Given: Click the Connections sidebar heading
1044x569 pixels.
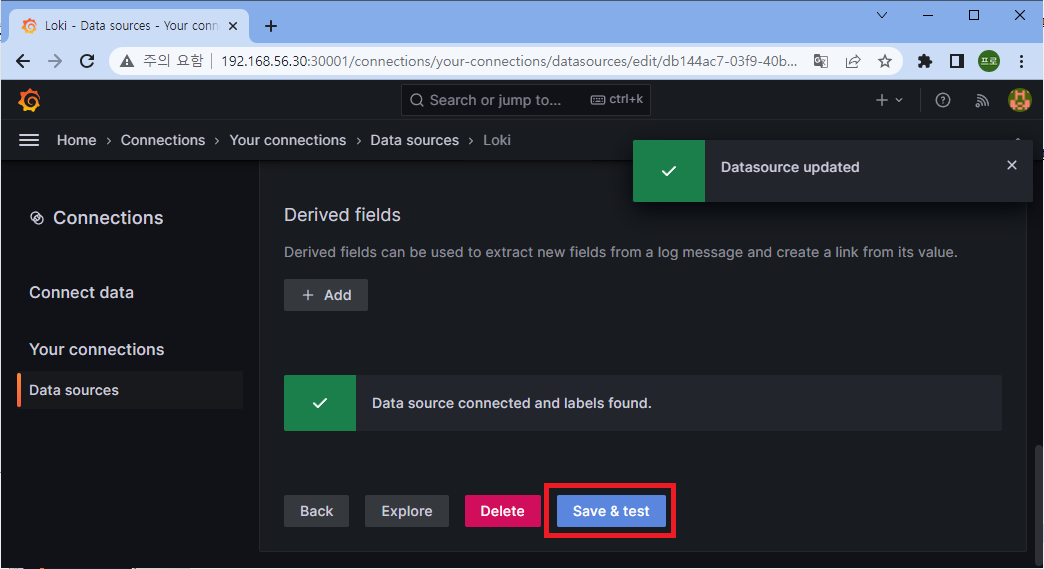Looking at the screenshot, I should tap(108, 218).
